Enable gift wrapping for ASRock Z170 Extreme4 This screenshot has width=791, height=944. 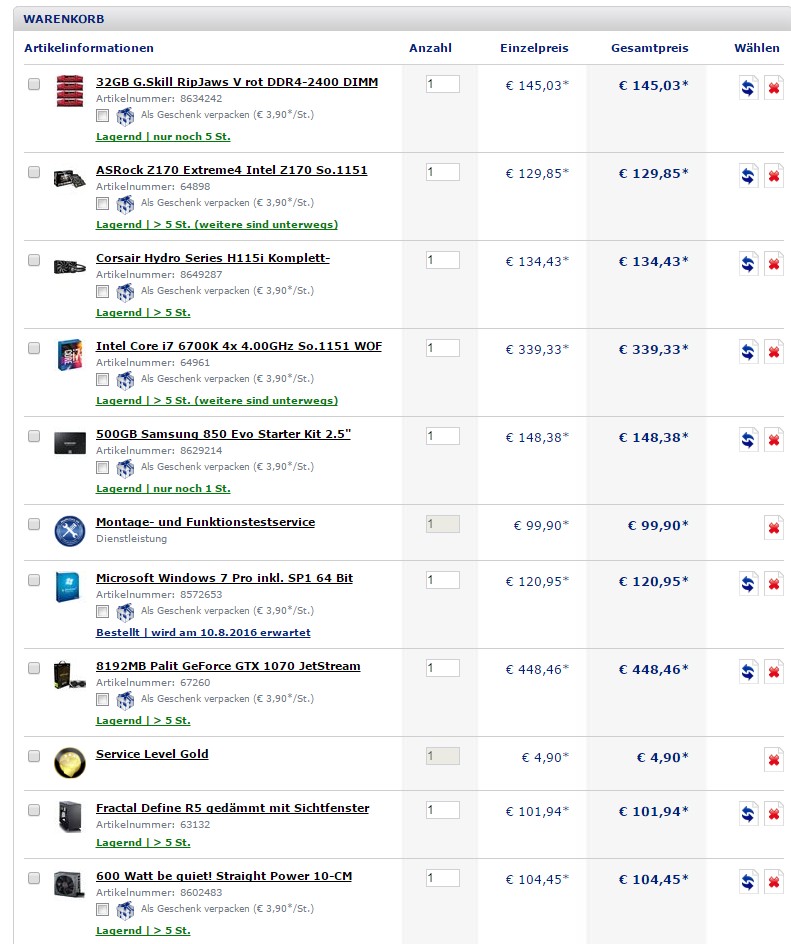[x=103, y=203]
